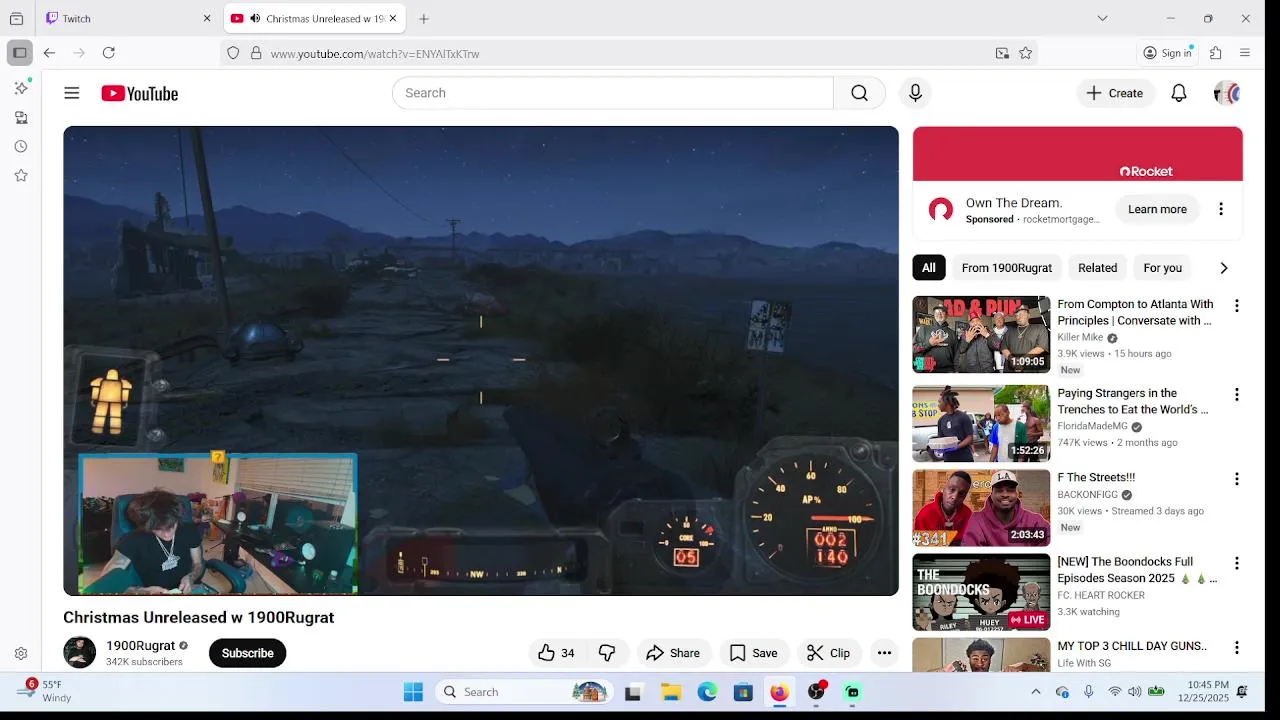Save video to a playlist

pyautogui.click(x=754, y=653)
